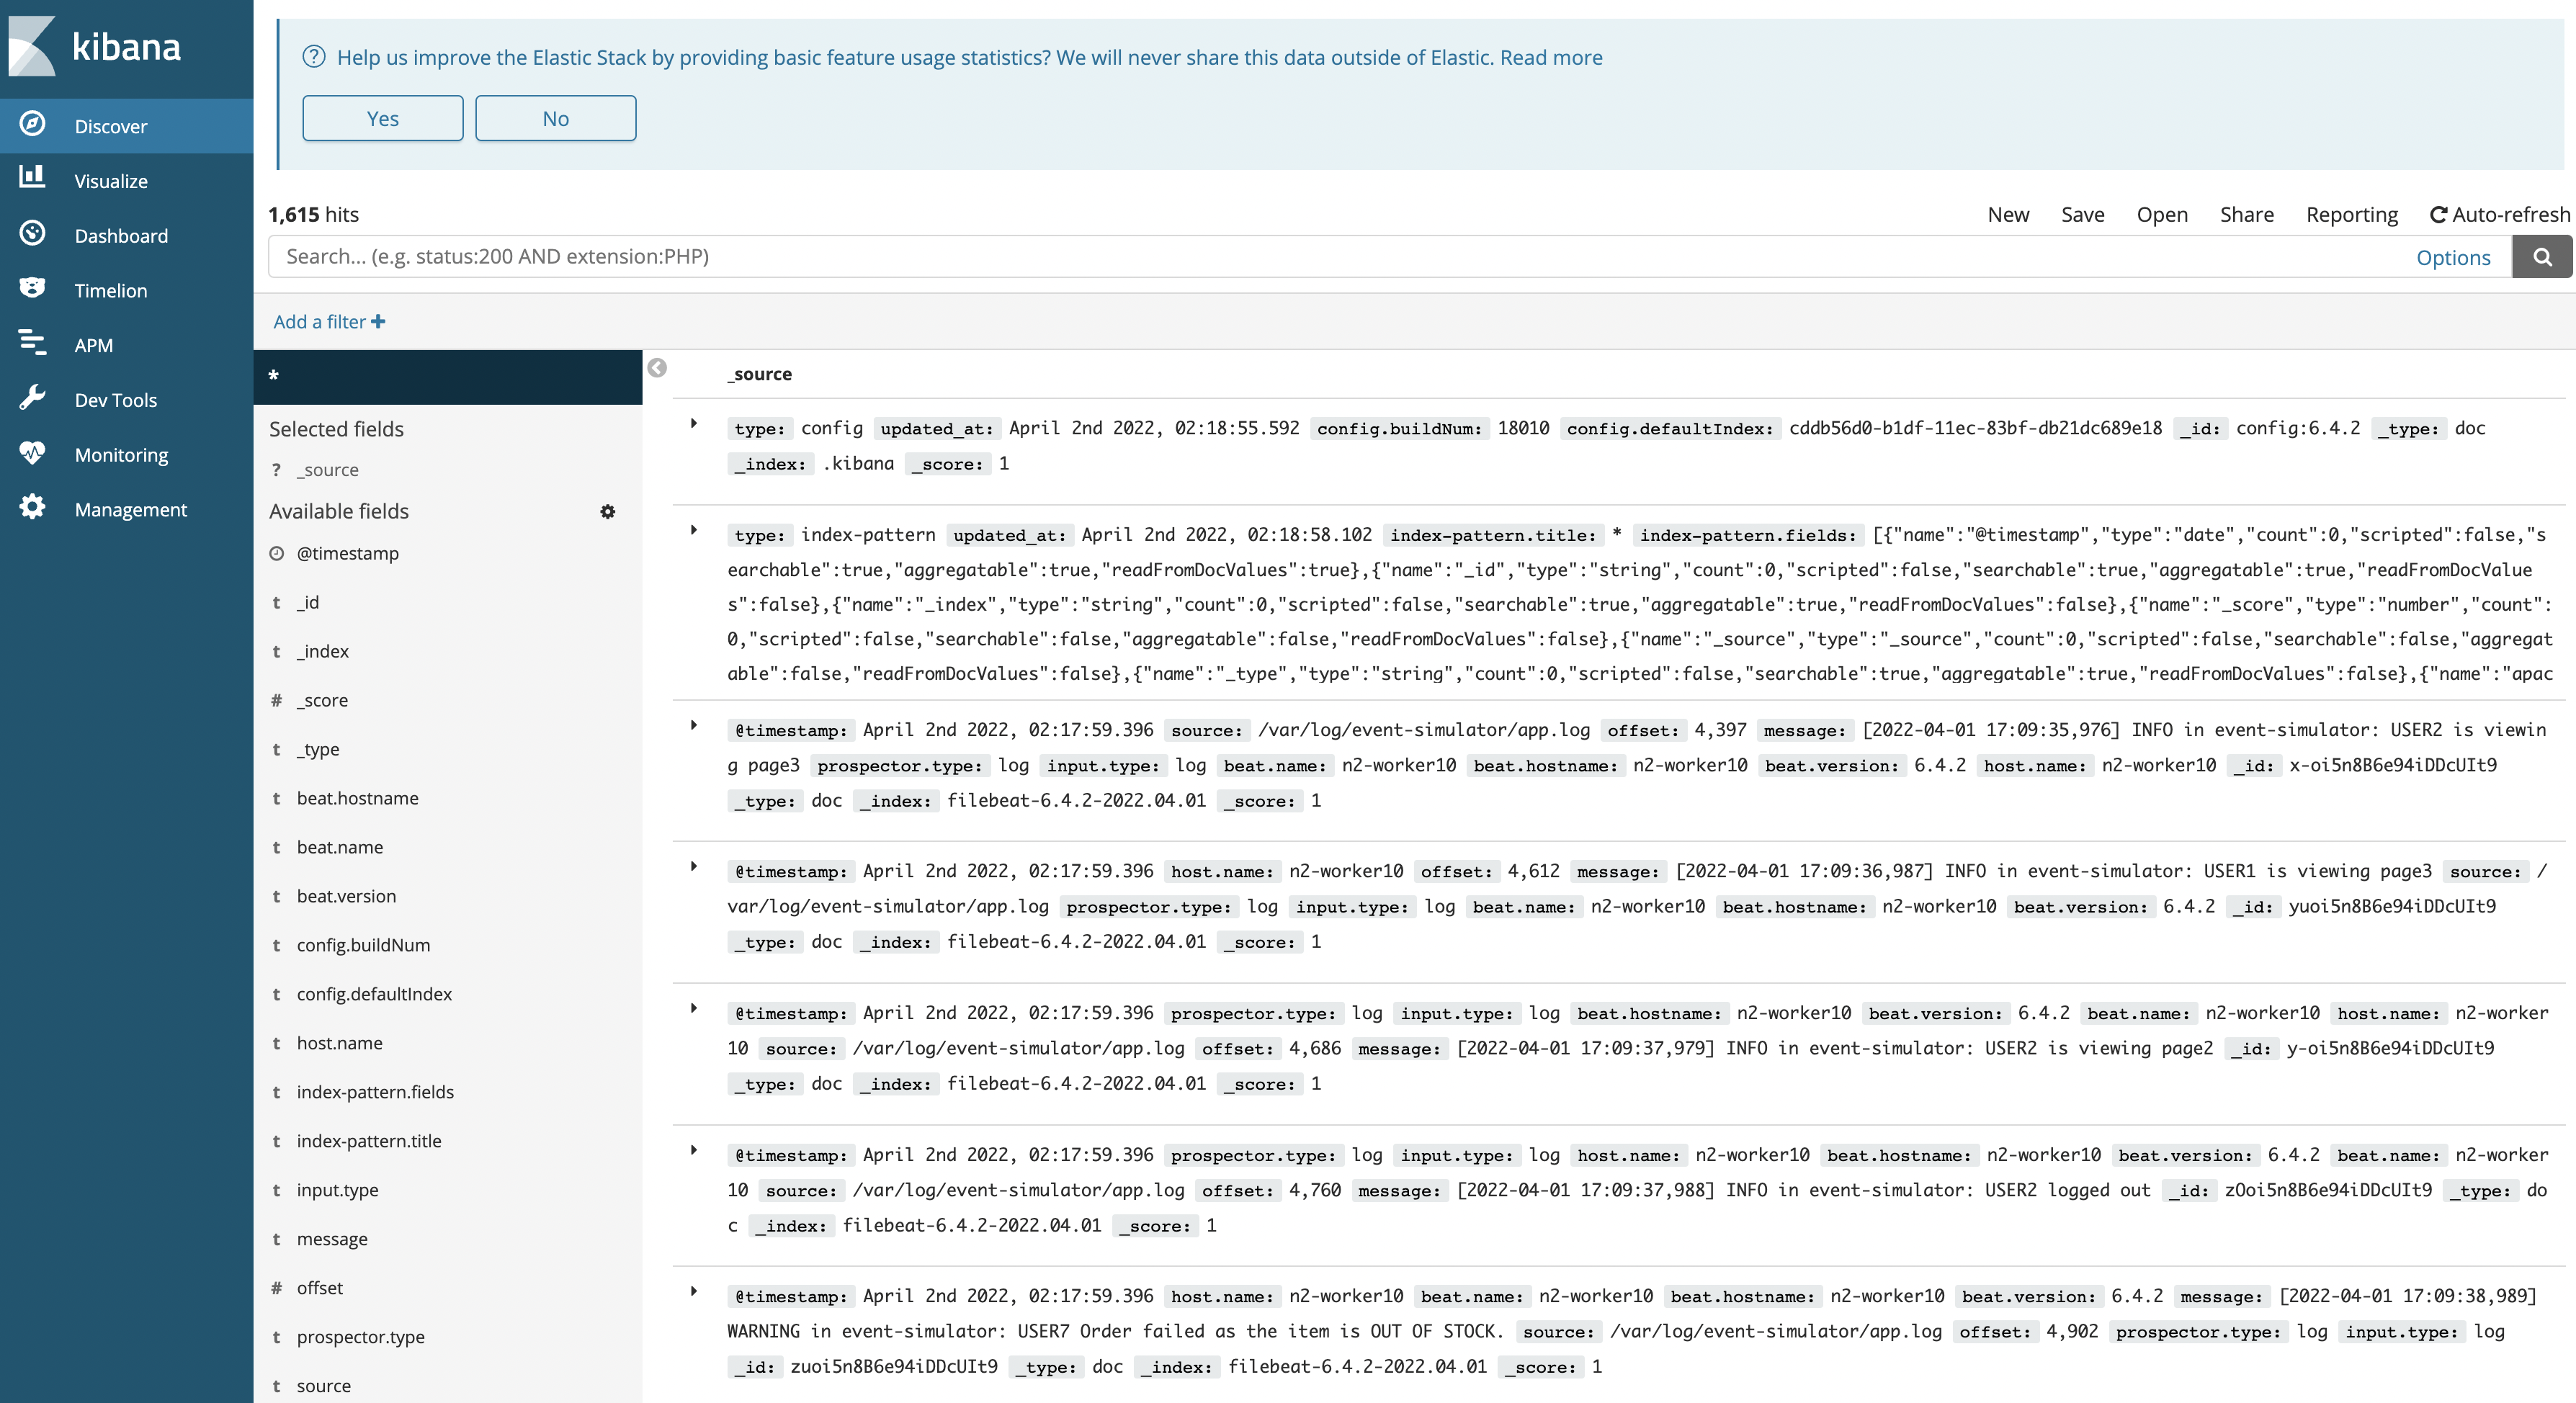Collapse the fields sidebar arrow
Image resolution: width=2576 pixels, height=1403 pixels.
(657, 368)
